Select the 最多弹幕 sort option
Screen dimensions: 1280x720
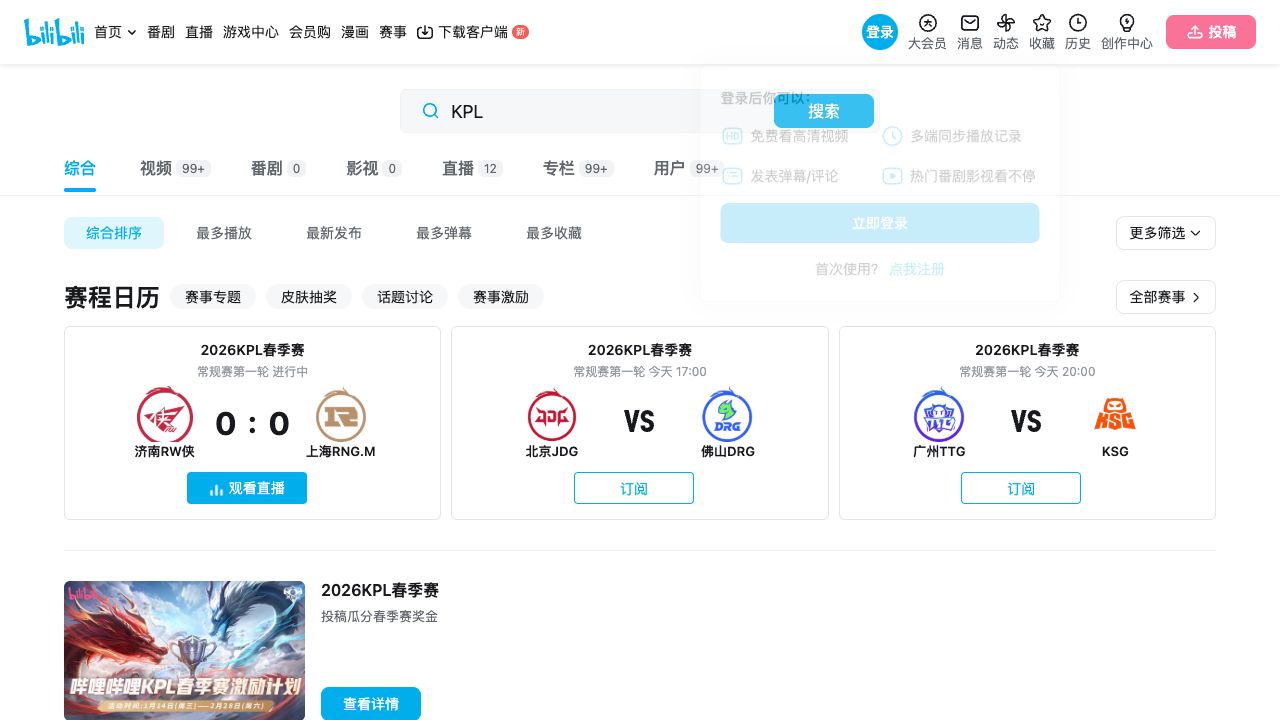click(444, 233)
